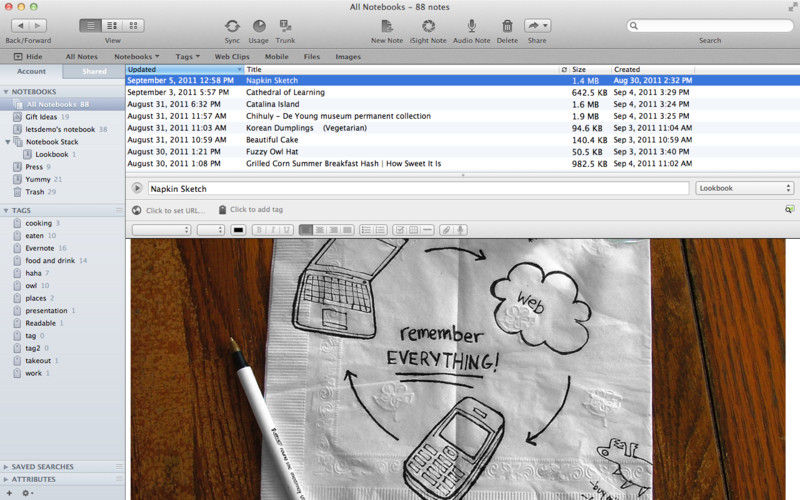The width and height of the screenshot is (800, 500).
Task: Sort by Updated column header
Action: click(x=185, y=69)
